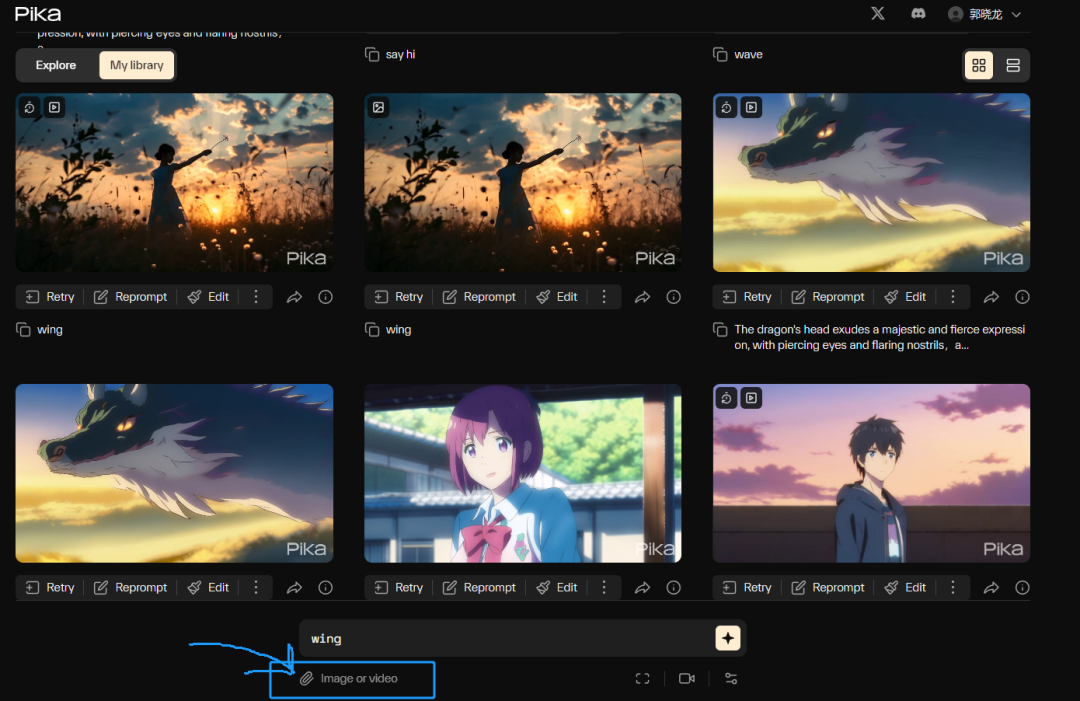The height and width of the screenshot is (701, 1080).
Task: Click the Pika logo
Action: coord(38,14)
